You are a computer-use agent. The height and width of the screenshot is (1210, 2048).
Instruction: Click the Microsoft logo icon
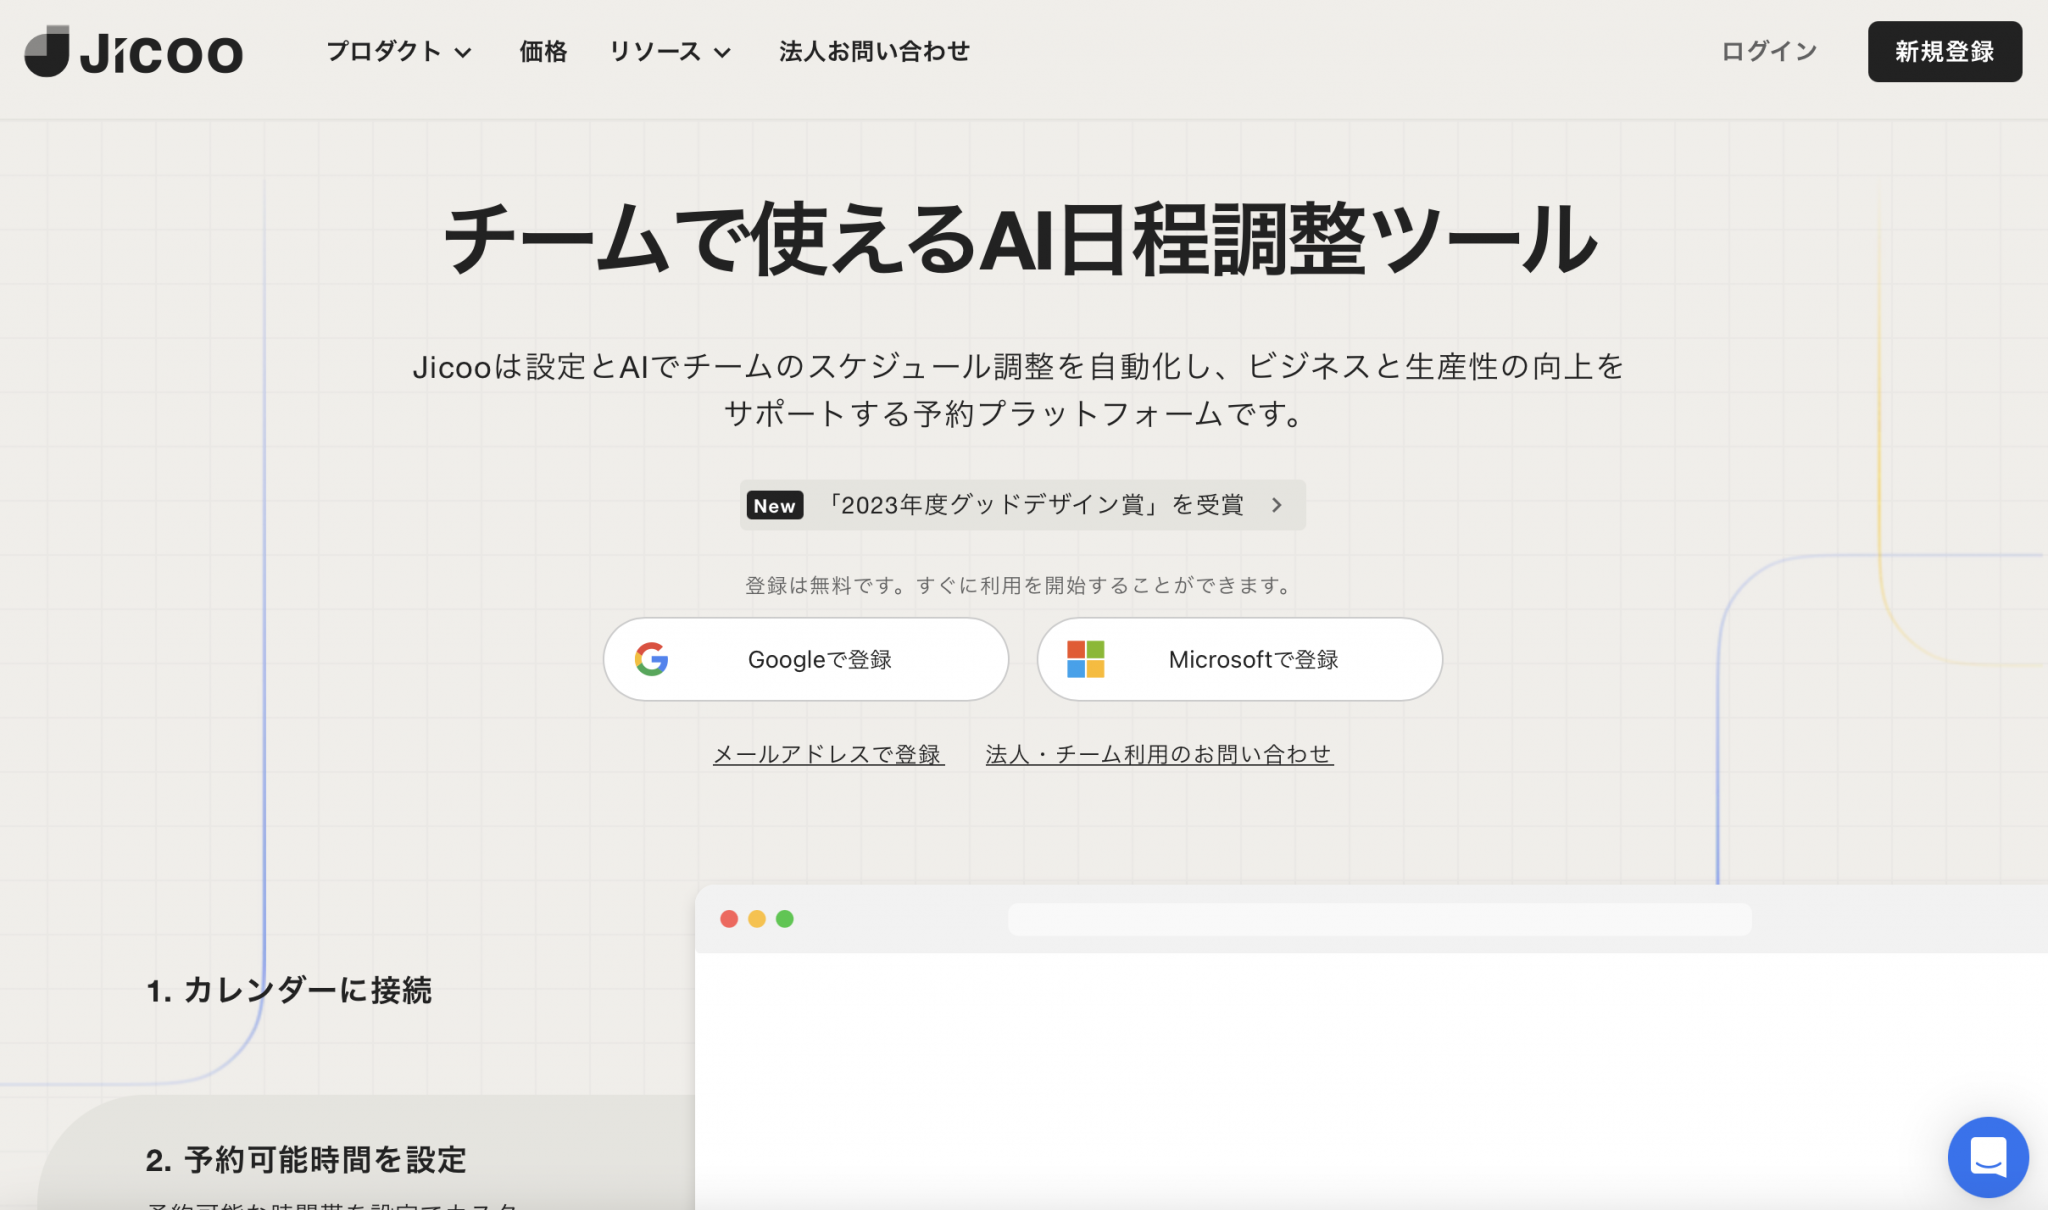1085,659
